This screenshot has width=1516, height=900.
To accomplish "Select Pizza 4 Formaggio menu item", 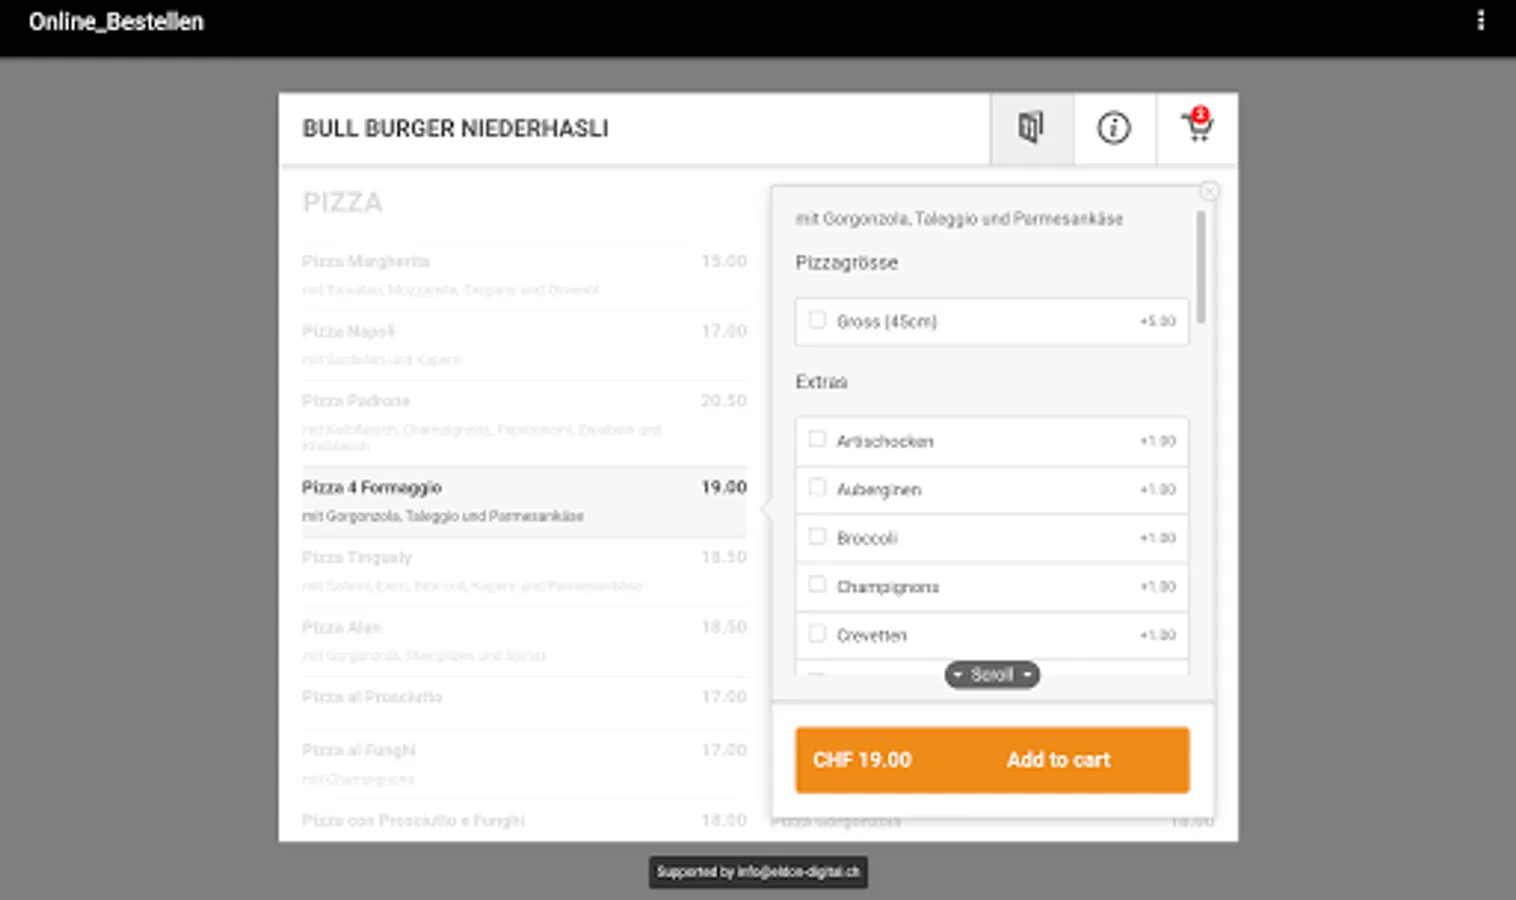I will [524, 502].
